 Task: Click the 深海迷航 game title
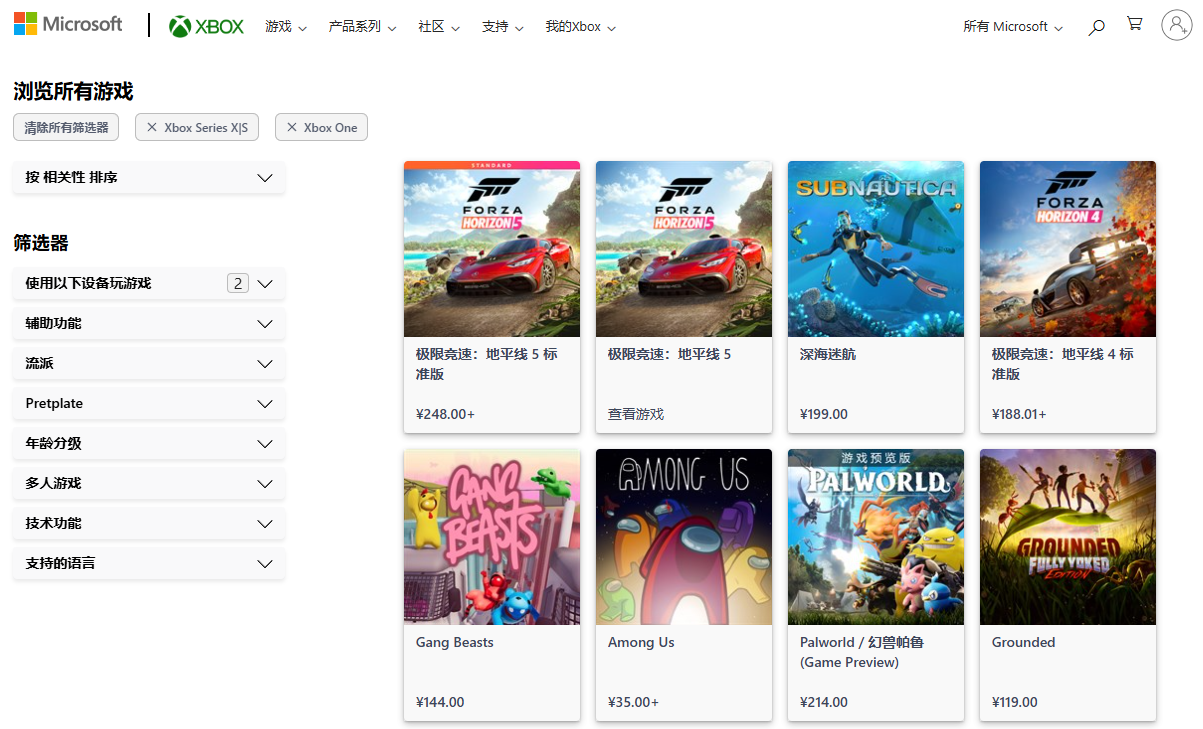pyautogui.click(x=828, y=354)
